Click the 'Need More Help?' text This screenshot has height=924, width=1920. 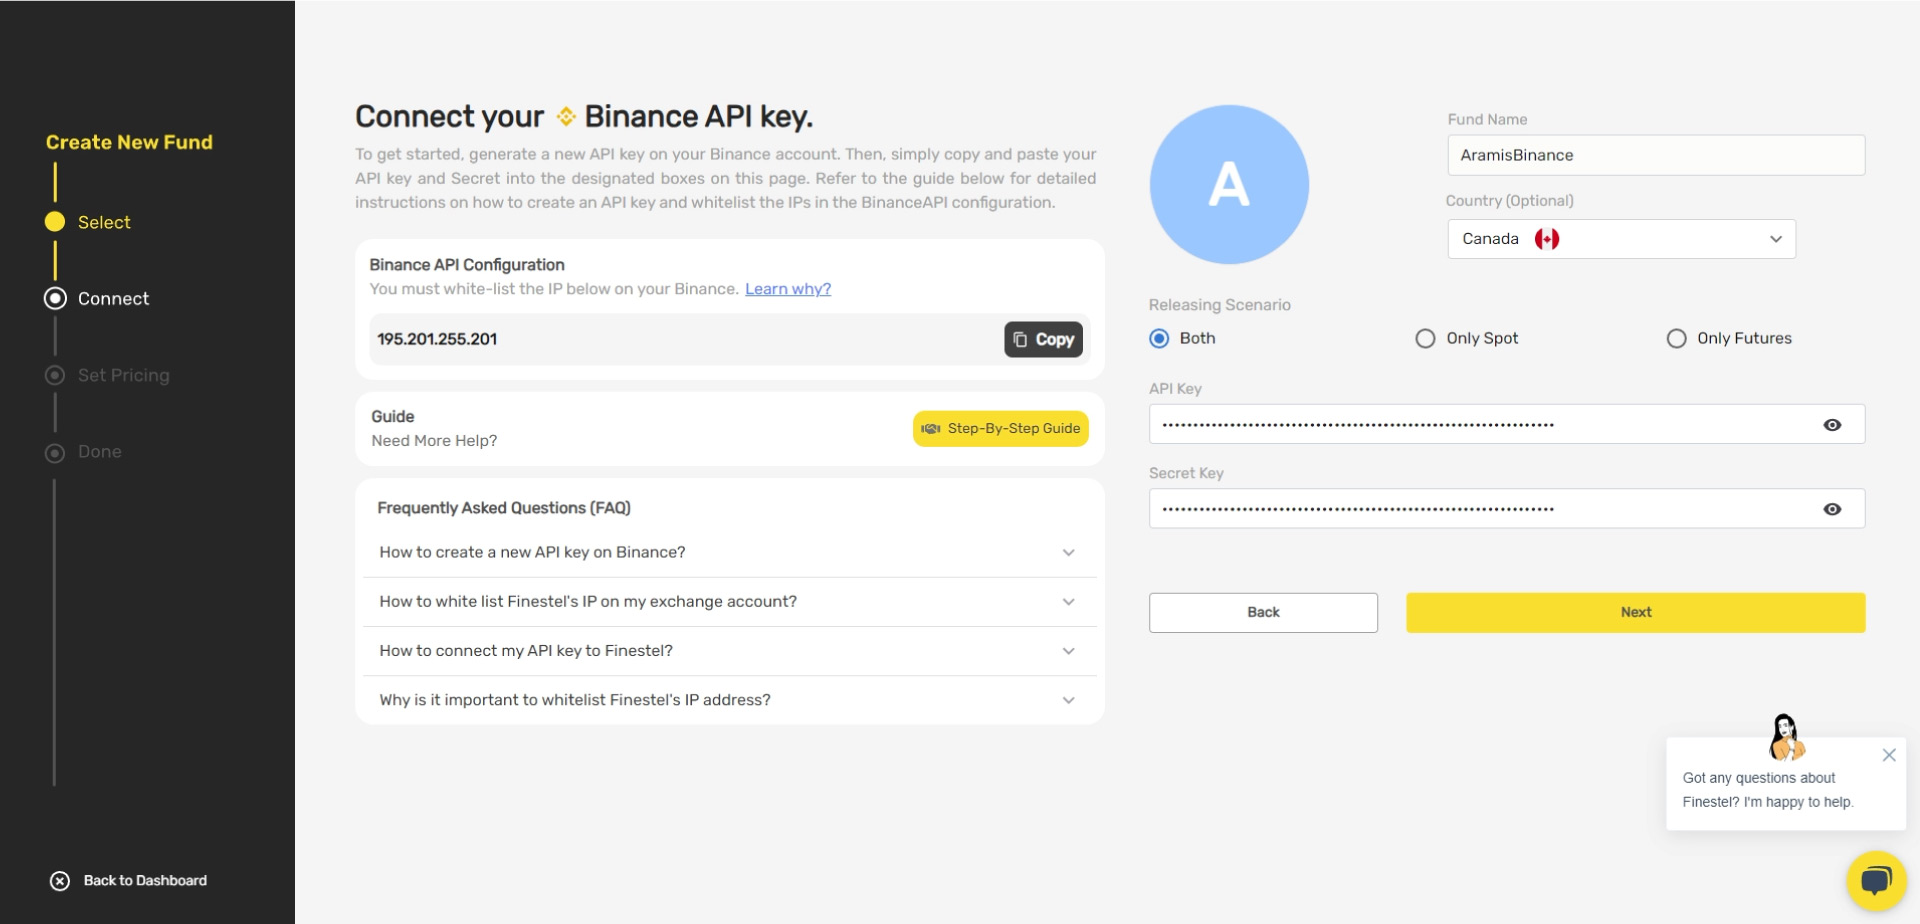pos(434,441)
